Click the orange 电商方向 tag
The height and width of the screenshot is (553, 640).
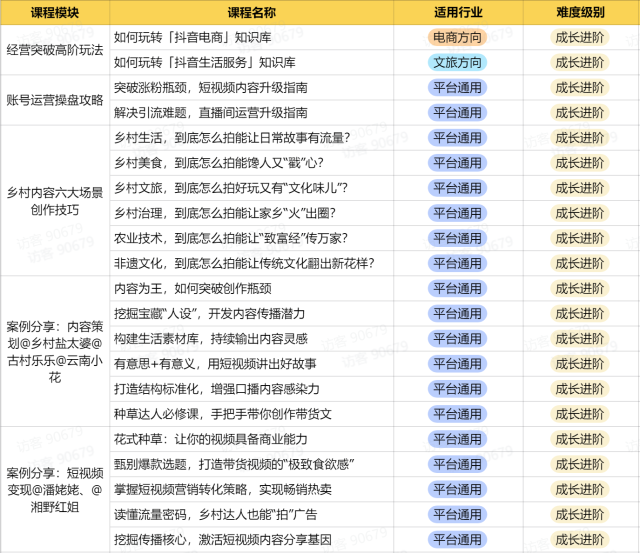point(459,37)
